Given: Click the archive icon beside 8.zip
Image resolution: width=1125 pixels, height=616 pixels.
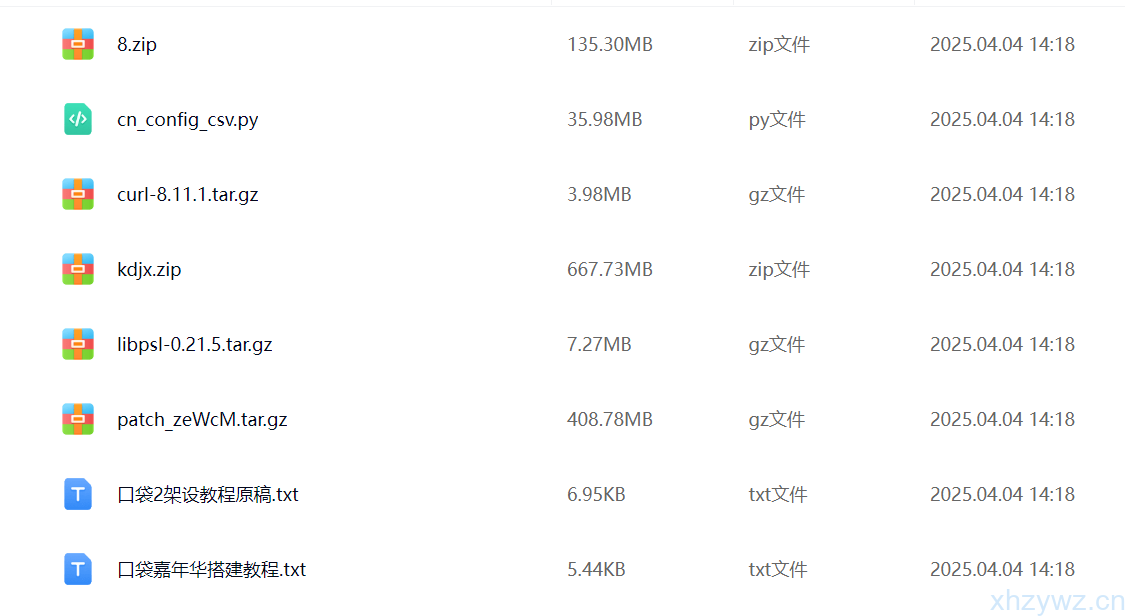Looking at the screenshot, I should point(78,44).
